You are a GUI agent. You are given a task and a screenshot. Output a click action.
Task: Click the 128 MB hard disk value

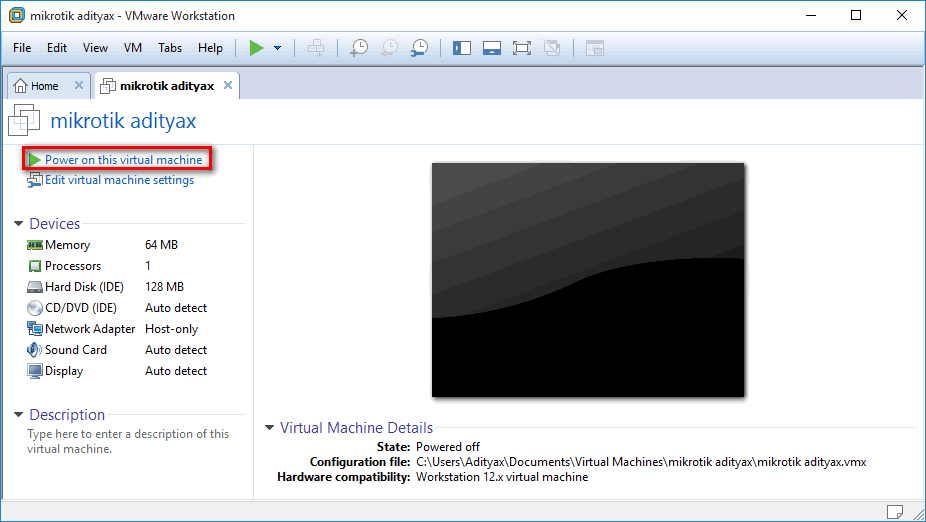(164, 287)
